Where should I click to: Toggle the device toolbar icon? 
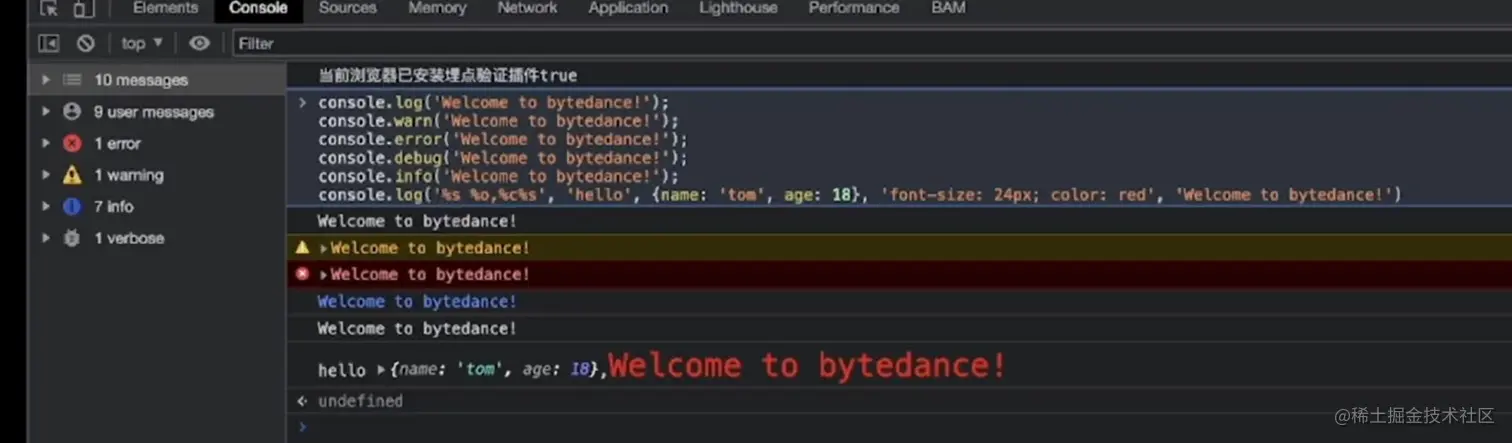click(x=83, y=8)
